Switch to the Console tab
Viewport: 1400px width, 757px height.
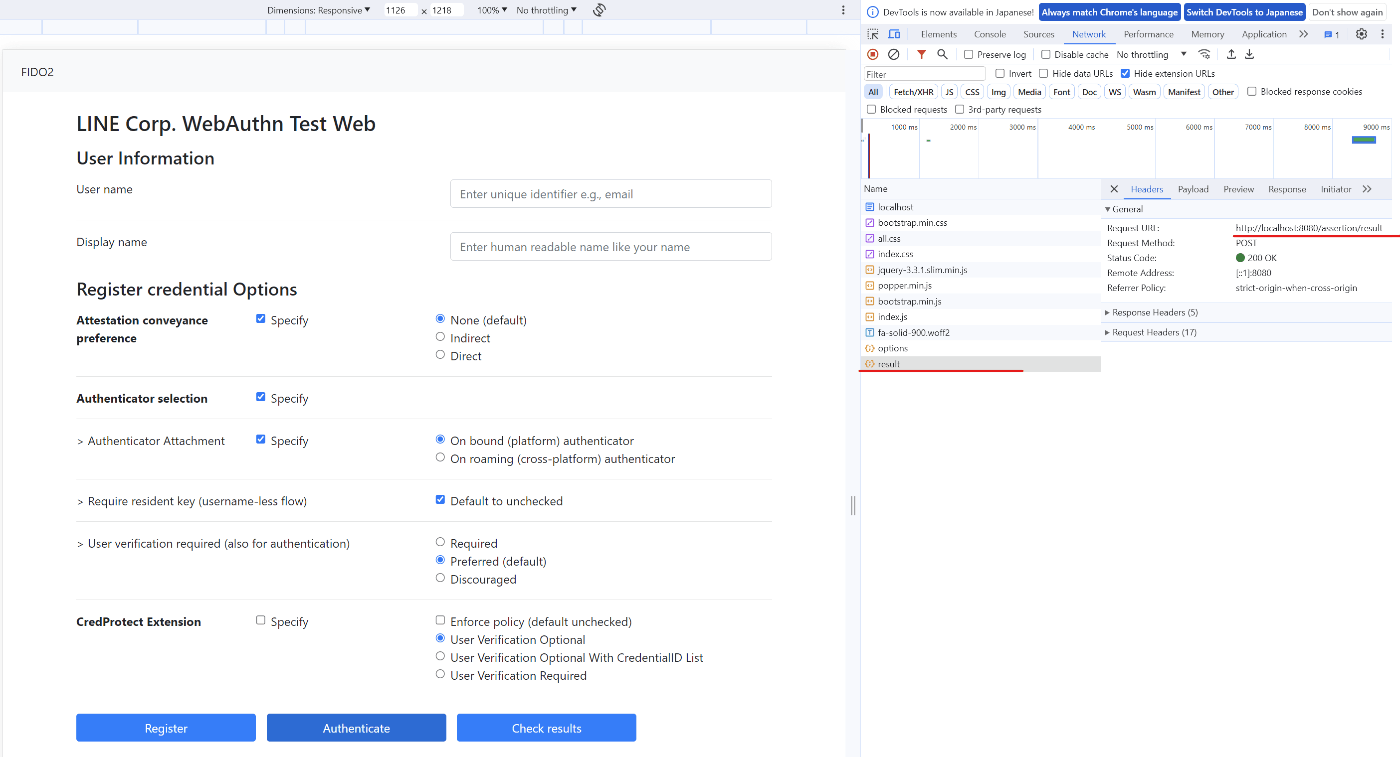point(990,34)
